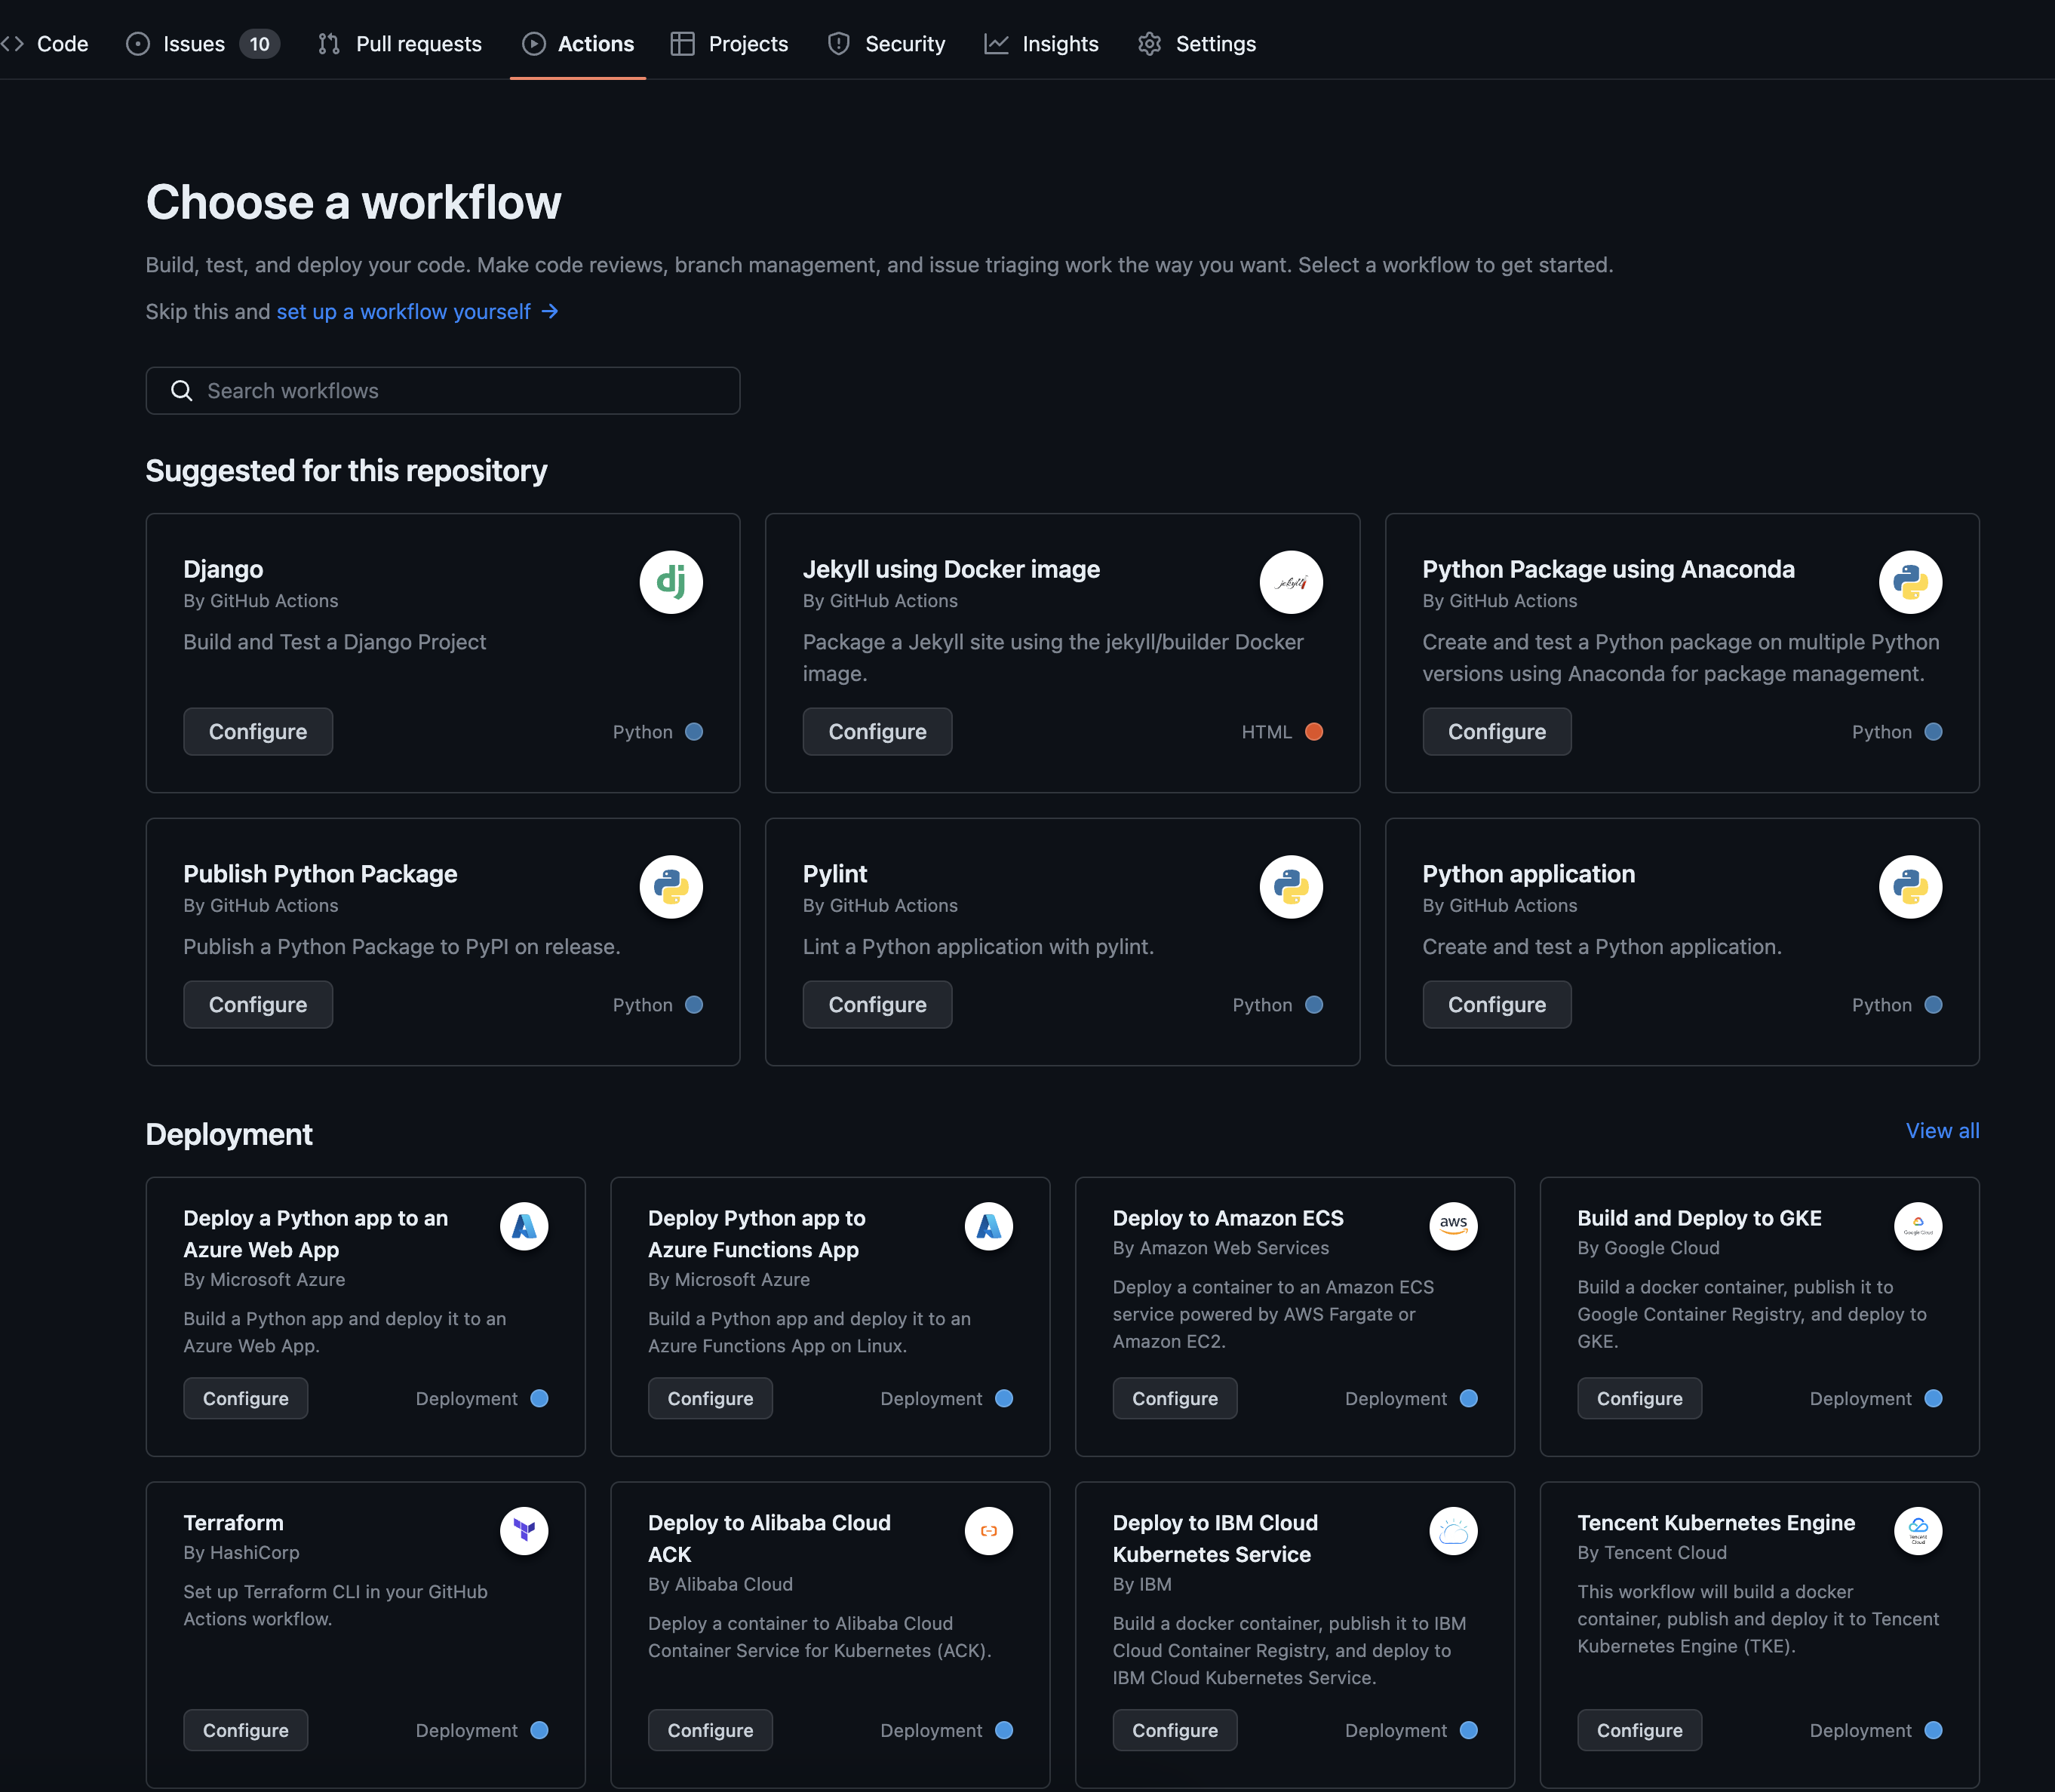Focus the Search workflows input field
The image size is (2055, 1792).
tap(443, 391)
